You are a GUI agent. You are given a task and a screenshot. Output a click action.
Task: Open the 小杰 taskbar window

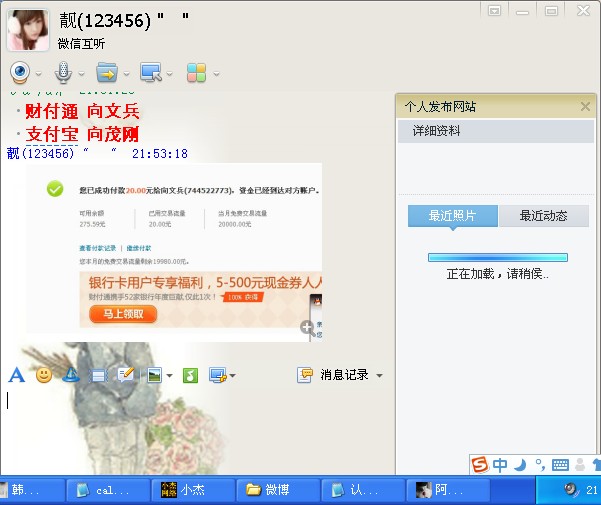(193, 490)
